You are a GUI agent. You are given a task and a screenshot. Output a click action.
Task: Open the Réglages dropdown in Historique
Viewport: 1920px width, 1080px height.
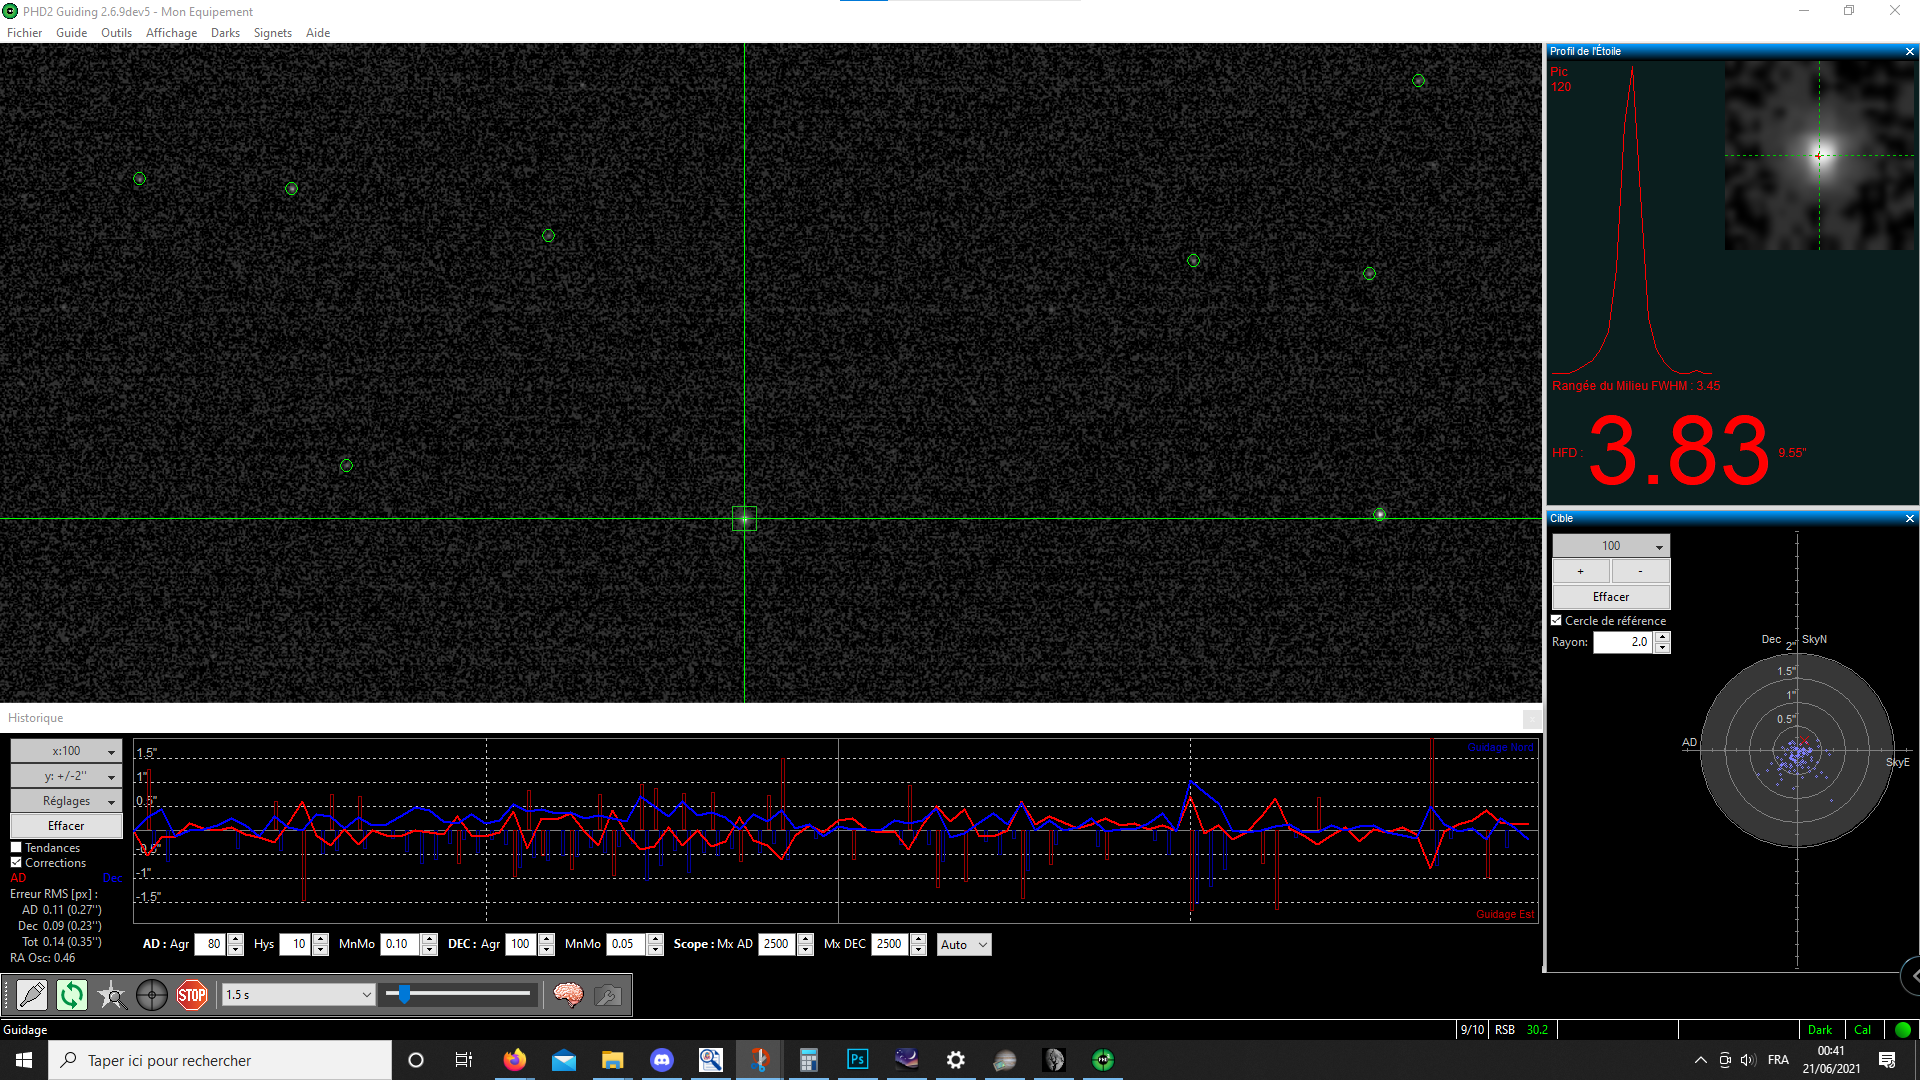pos(66,801)
